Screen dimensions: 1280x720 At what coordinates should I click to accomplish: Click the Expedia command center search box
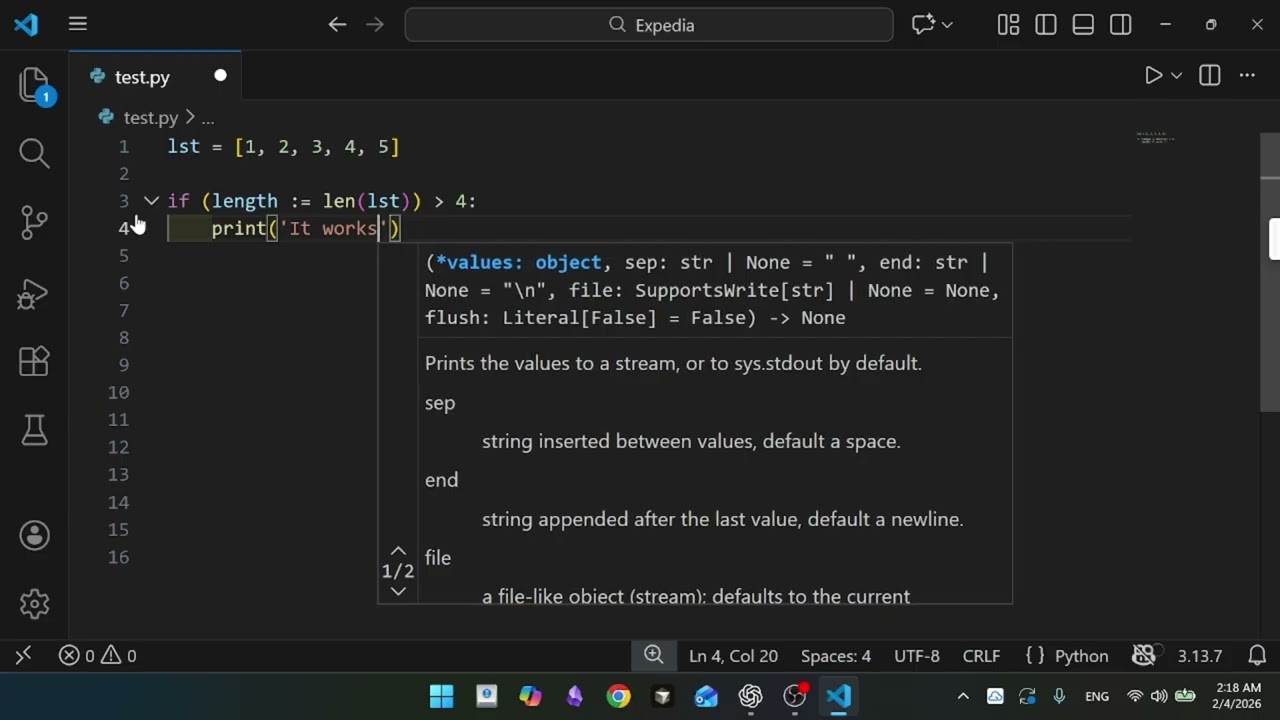pyautogui.click(x=649, y=25)
